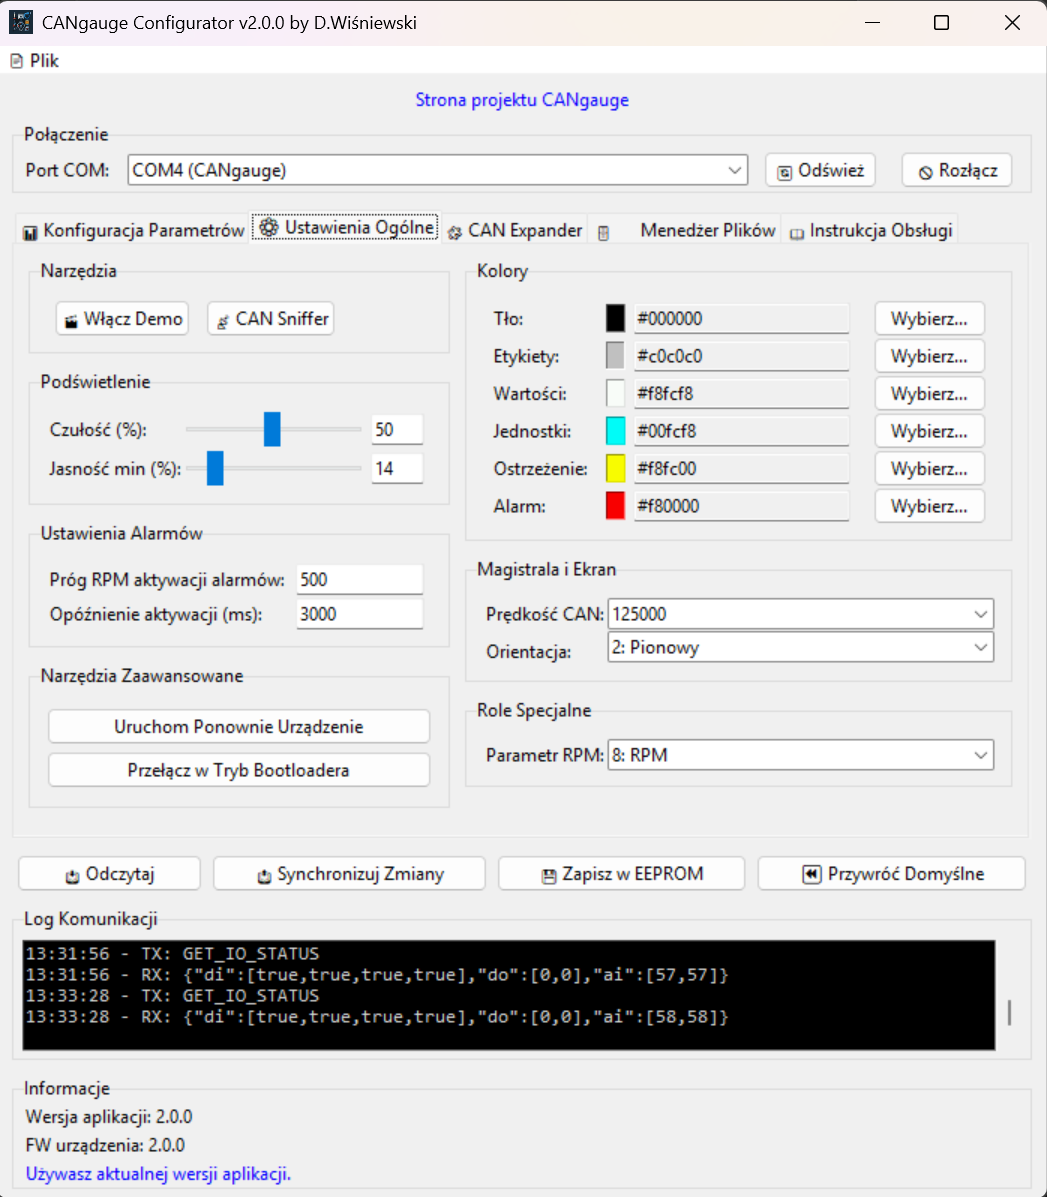Click the yellow Ostrzeżenie color swatch
This screenshot has height=1197, width=1047.
point(615,468)
